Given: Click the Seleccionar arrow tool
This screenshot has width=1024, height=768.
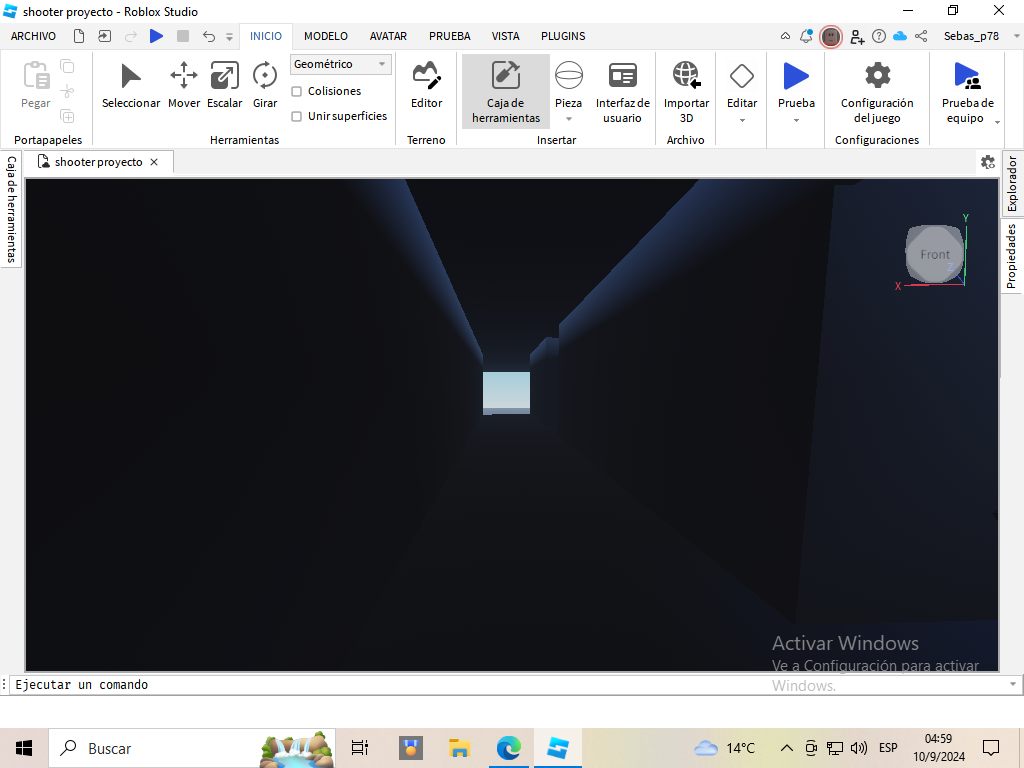Looking at the screenshot, I should pyautogui.click(x=131, y=86).
